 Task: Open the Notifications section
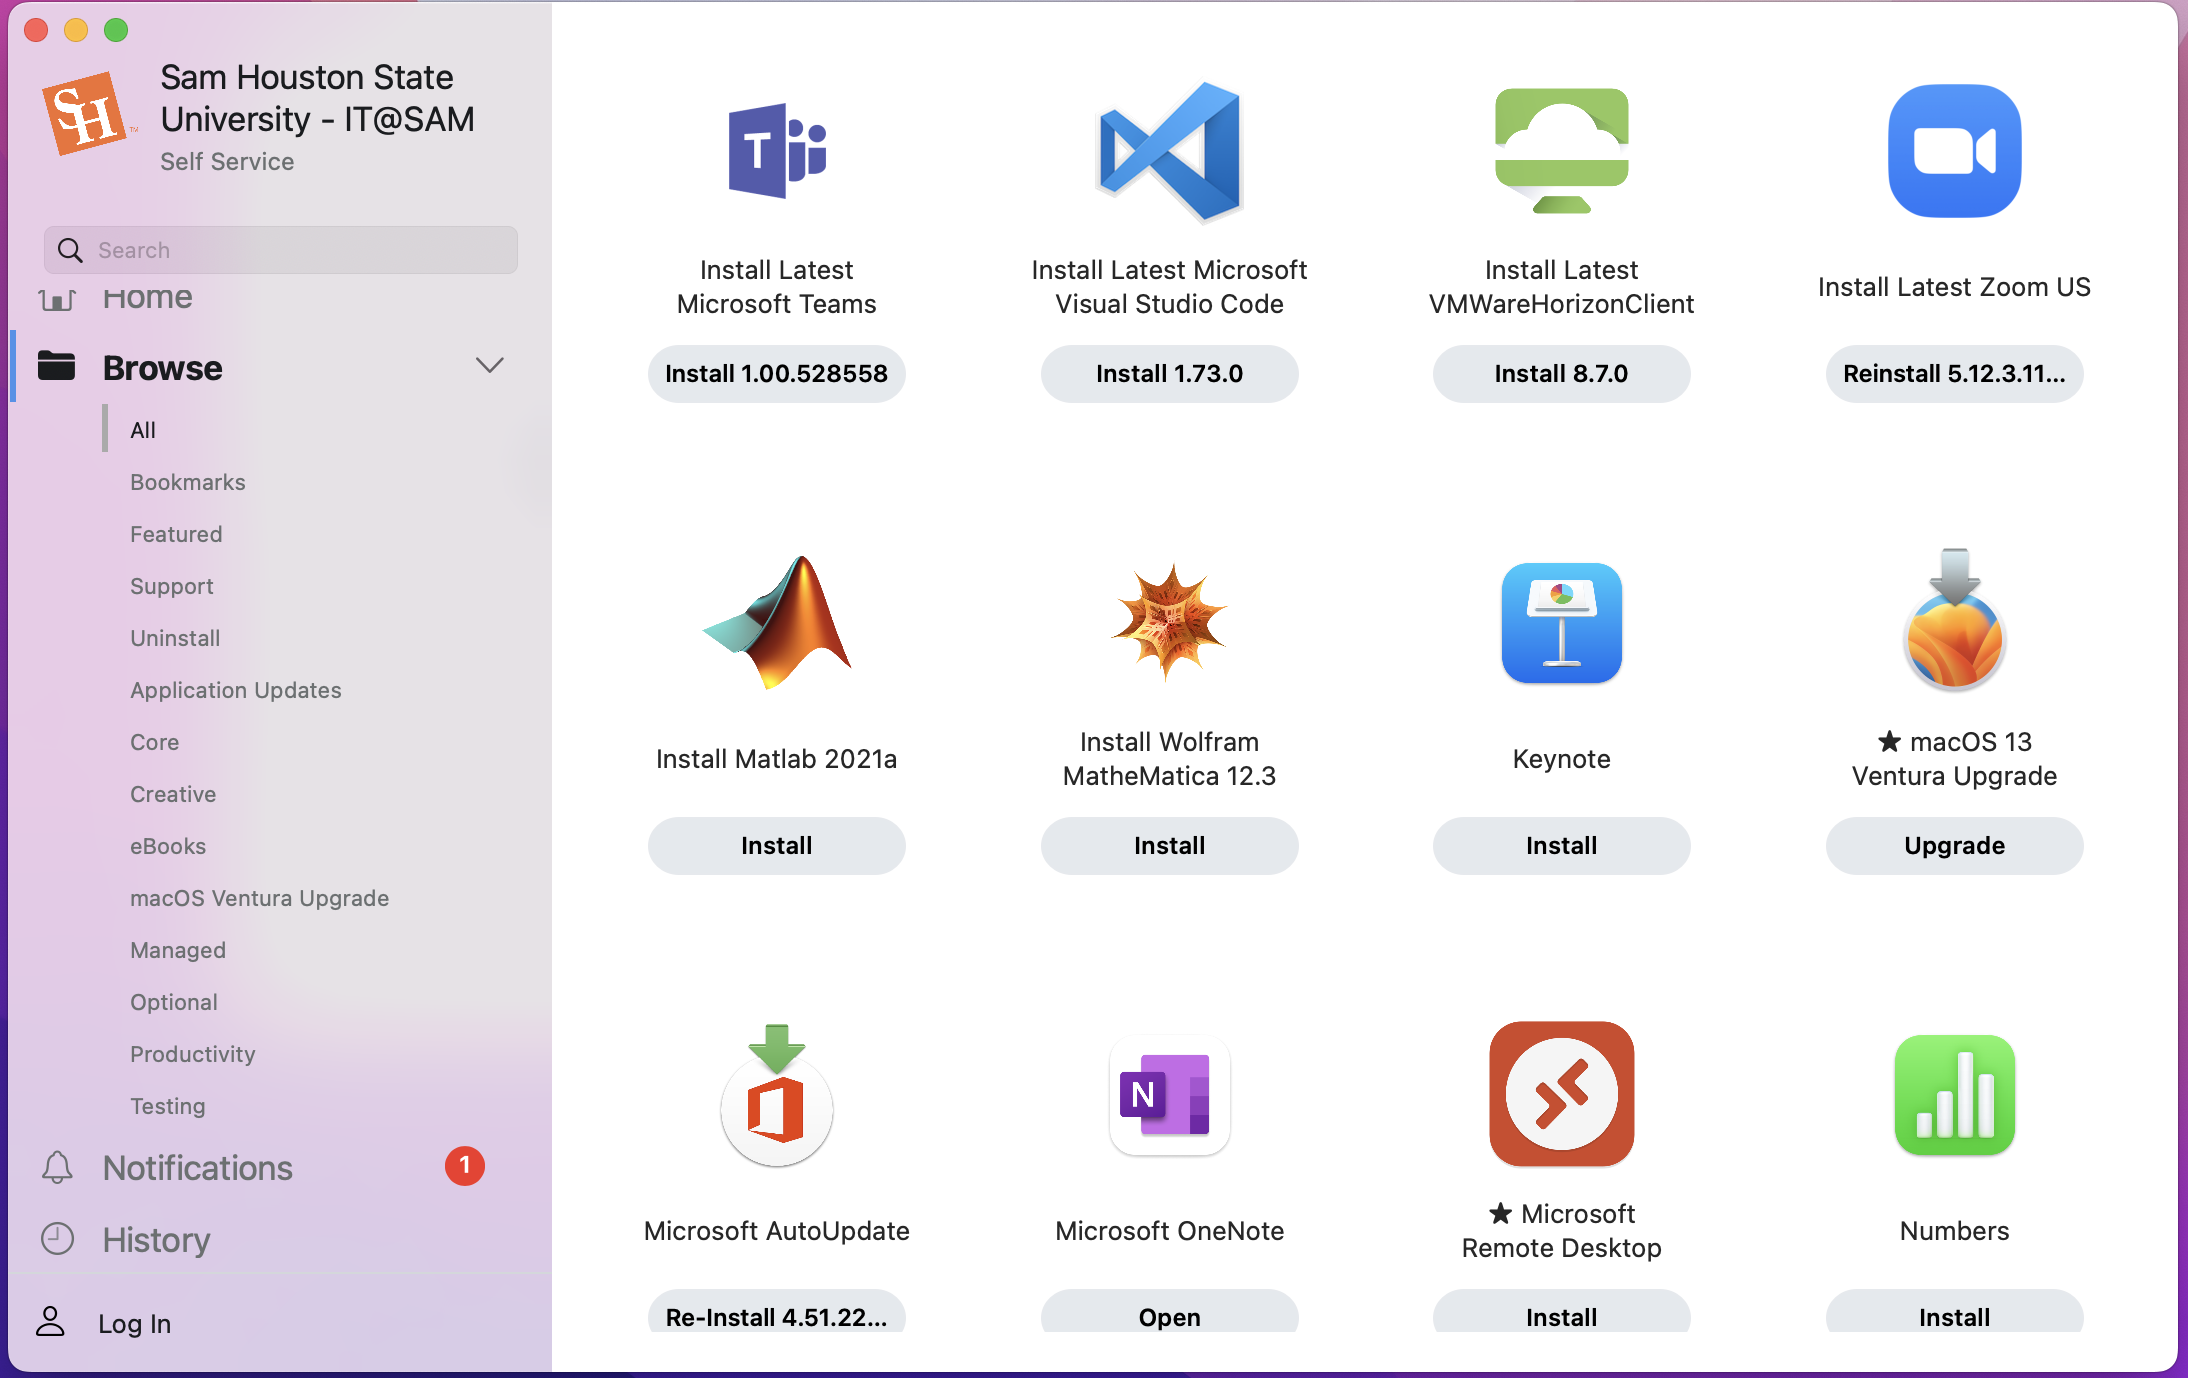pyautogui.click(x=197, y=1168)
